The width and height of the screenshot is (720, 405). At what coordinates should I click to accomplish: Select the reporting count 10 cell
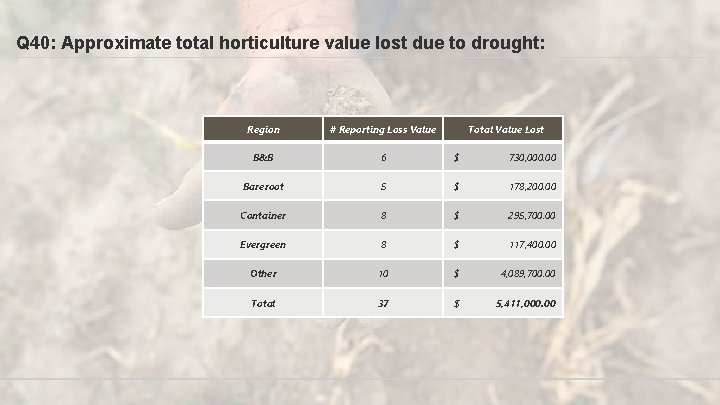[383, 274]
